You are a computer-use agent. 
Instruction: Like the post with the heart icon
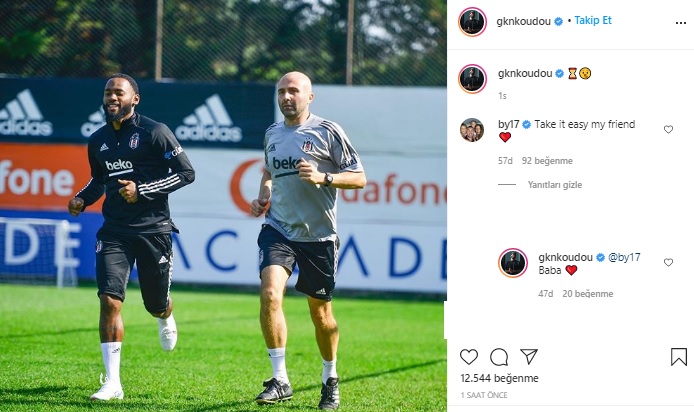point(469,357)
